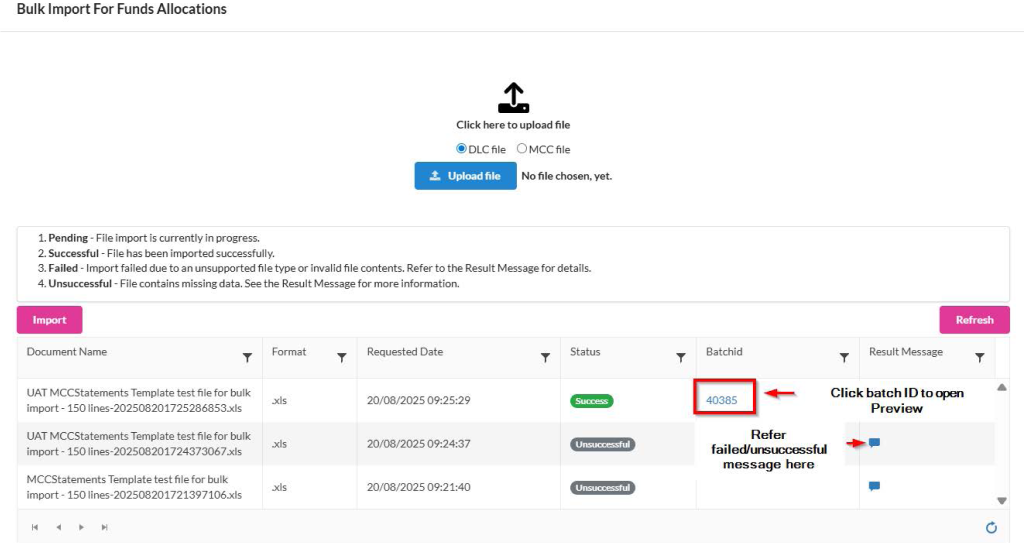Open filter for Format column

point(341,357)
